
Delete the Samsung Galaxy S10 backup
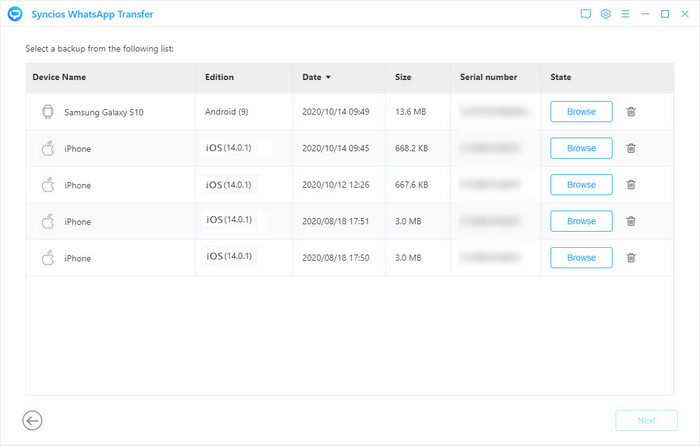pos(631,112)
